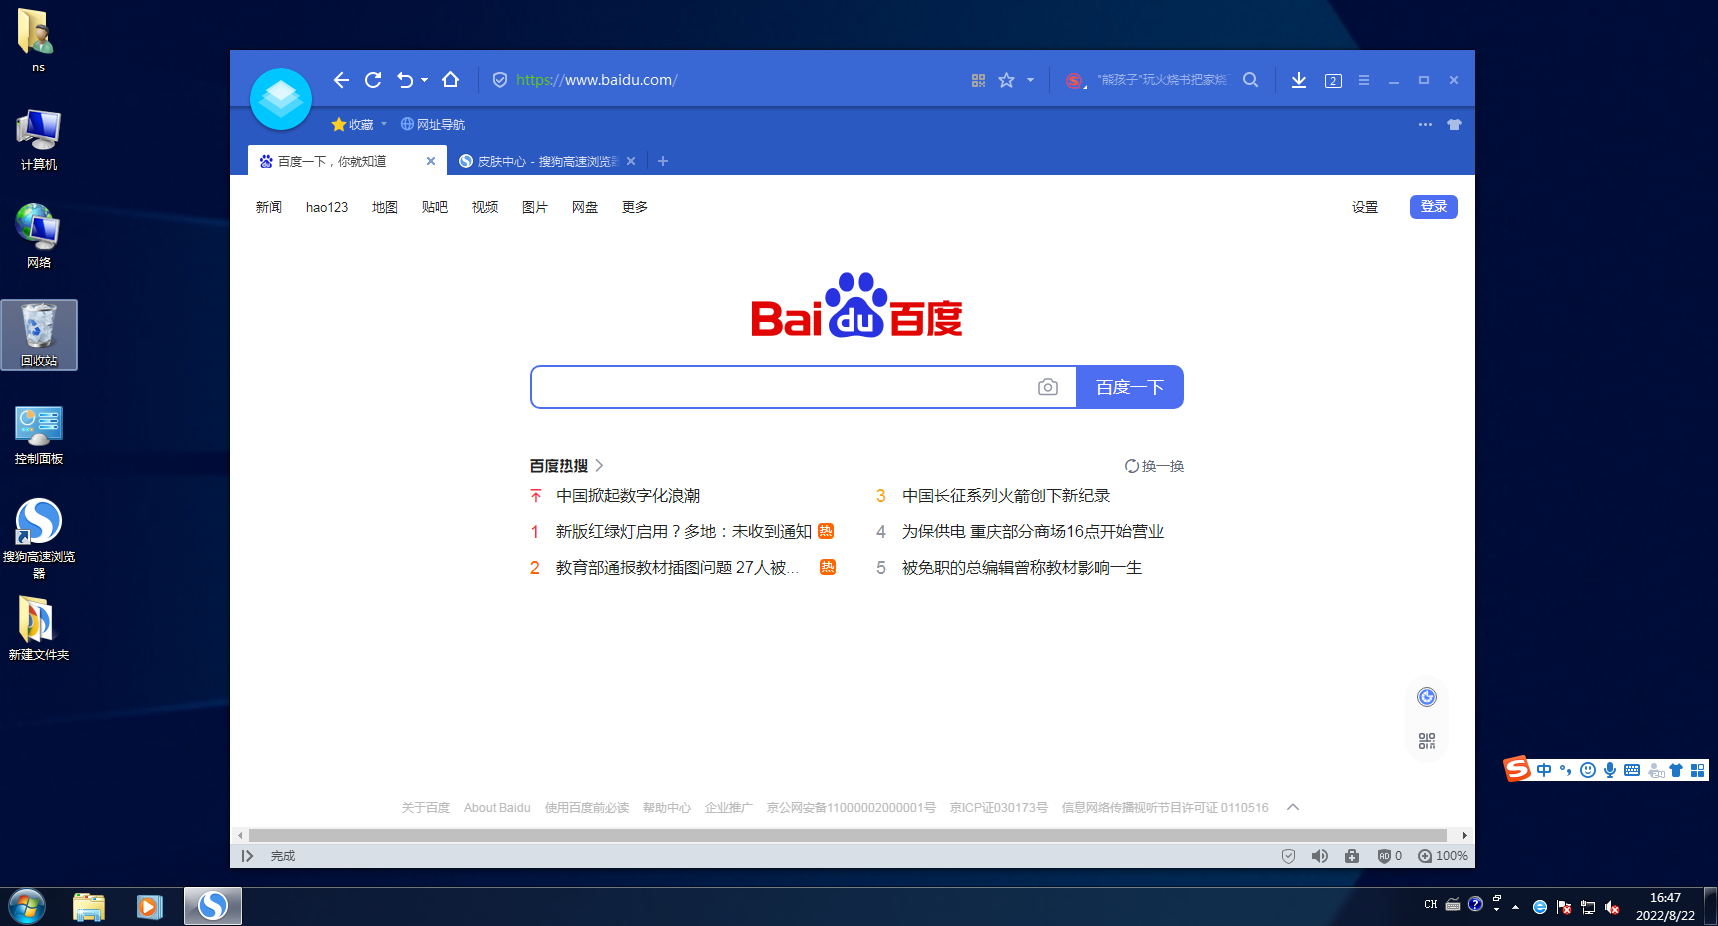
Task: Open 新版红绿灯启用 hot search item
Action: pyautogui.click(x=684, y=532)
